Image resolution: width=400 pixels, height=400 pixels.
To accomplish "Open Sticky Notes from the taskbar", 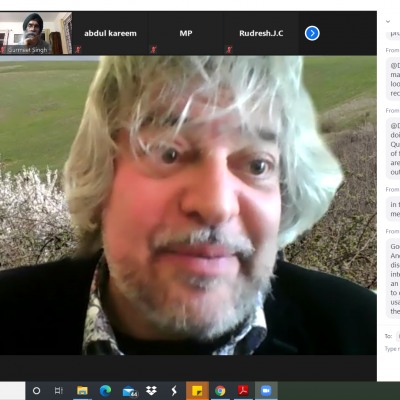I will coord(197,391).
